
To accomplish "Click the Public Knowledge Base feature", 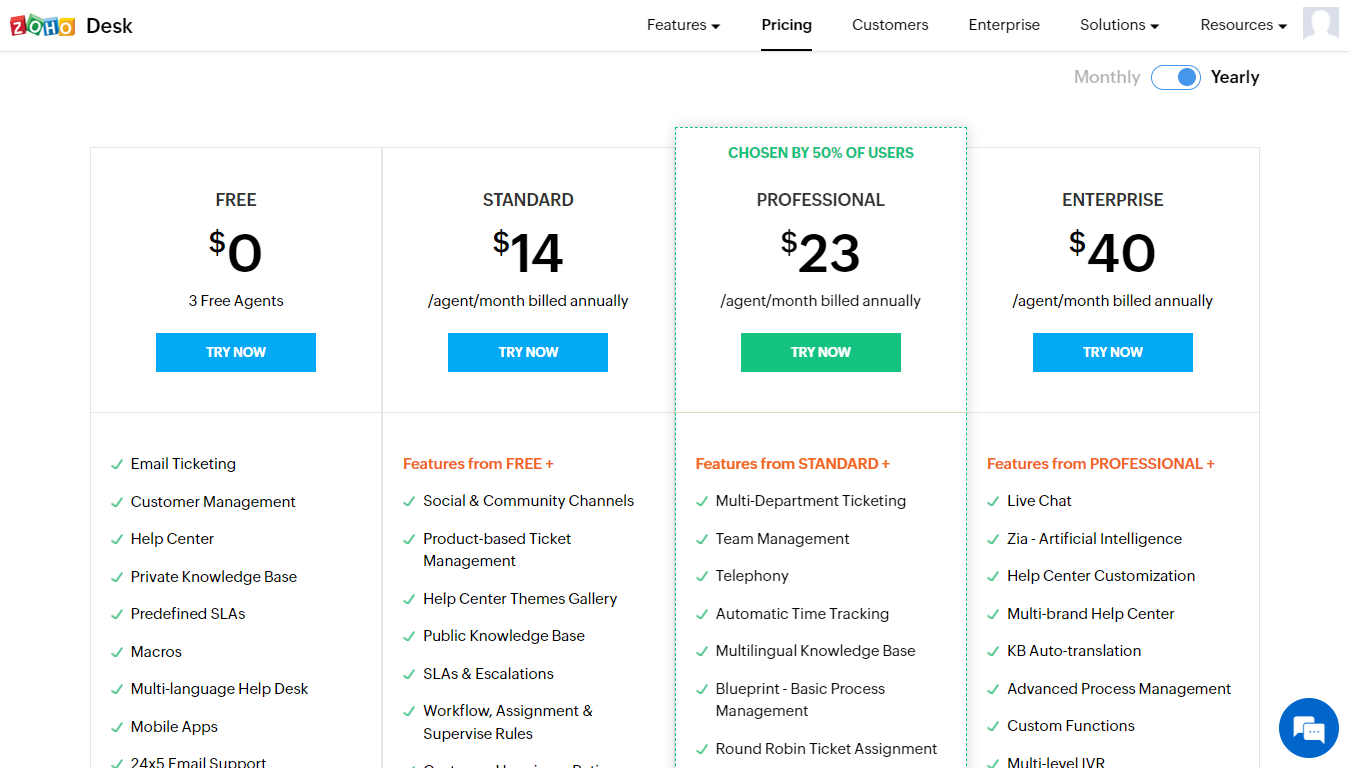I will coord(504,636).
